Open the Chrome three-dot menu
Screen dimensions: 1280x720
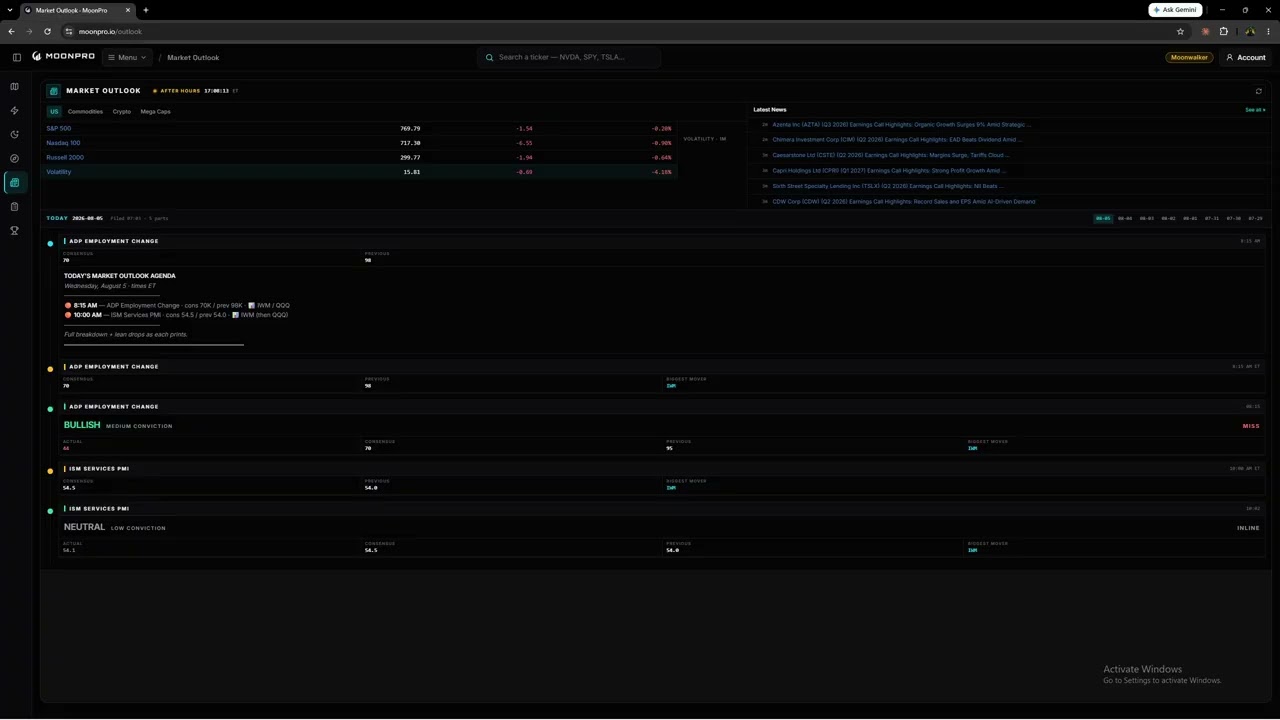pos(1268,31)
